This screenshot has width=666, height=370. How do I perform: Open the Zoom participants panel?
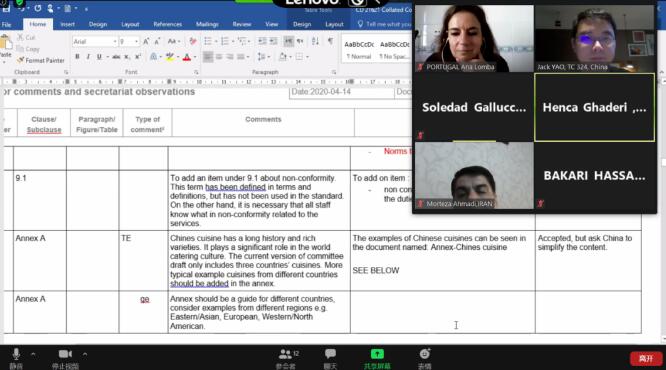point(286,358)
